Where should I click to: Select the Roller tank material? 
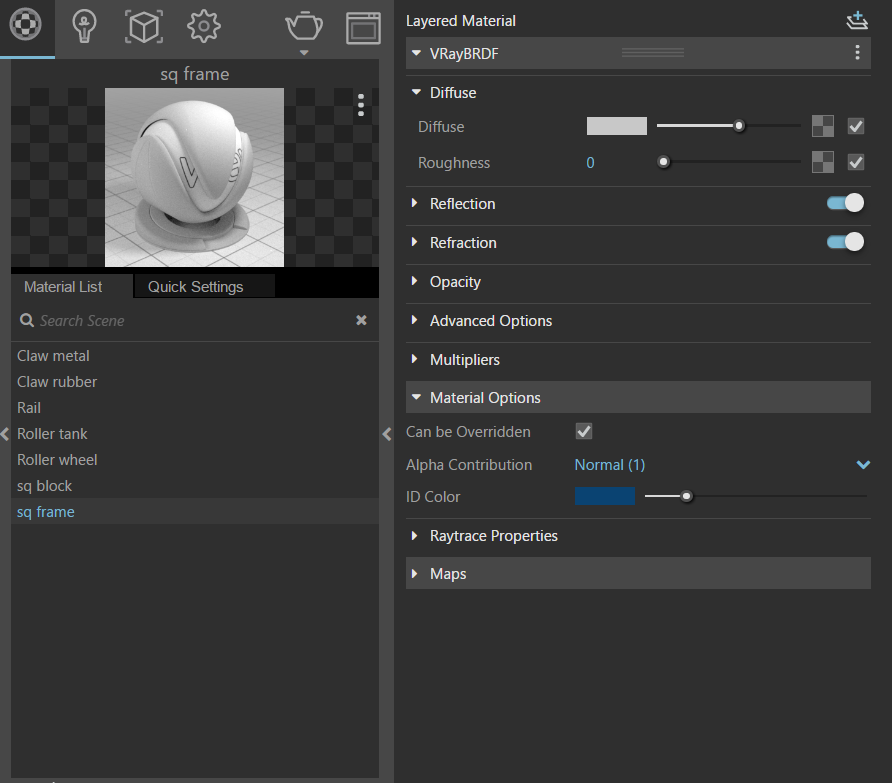(52, 434)
